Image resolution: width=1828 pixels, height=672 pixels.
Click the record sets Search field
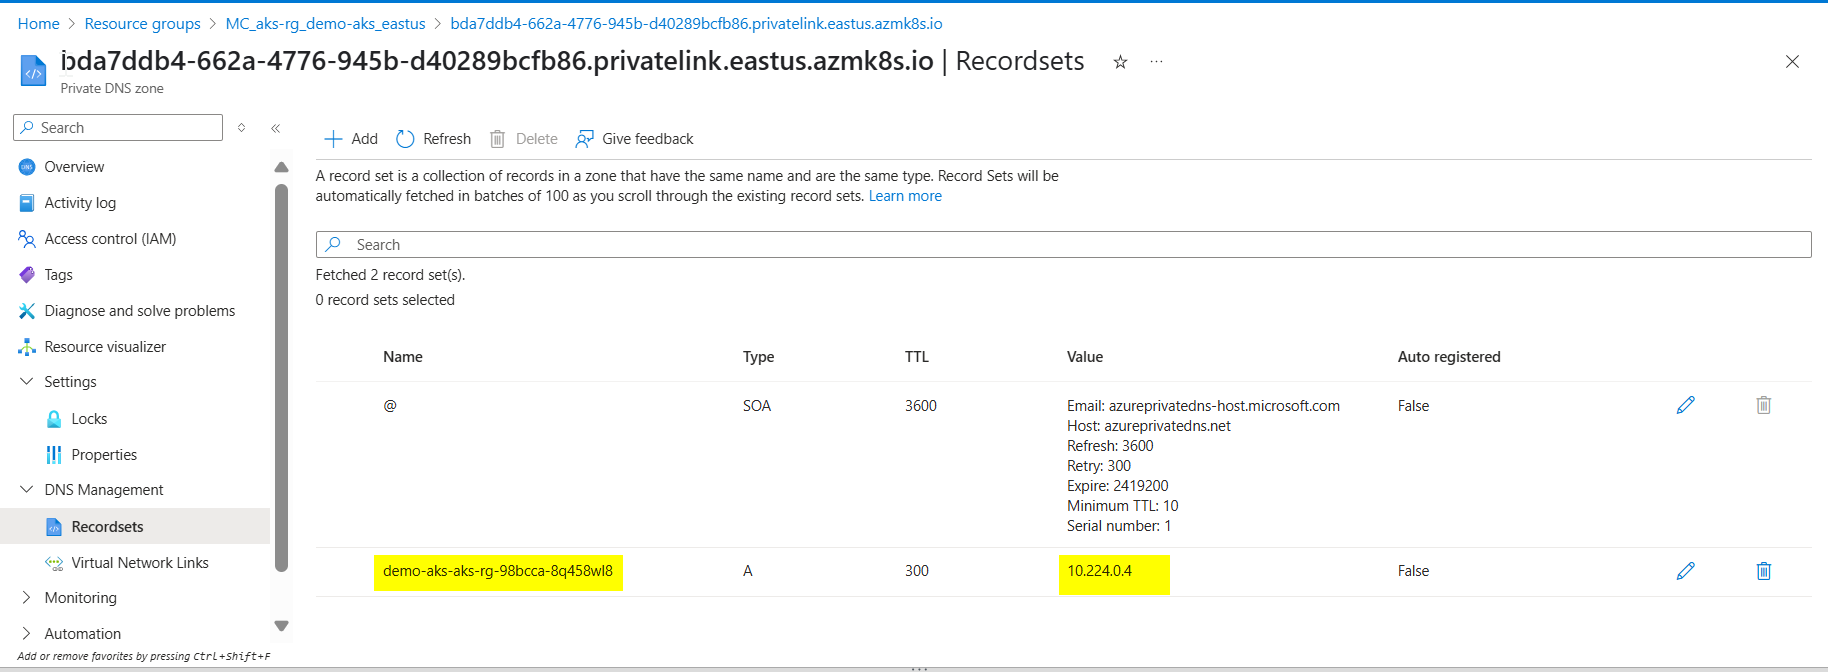(x=1063, y=244)
